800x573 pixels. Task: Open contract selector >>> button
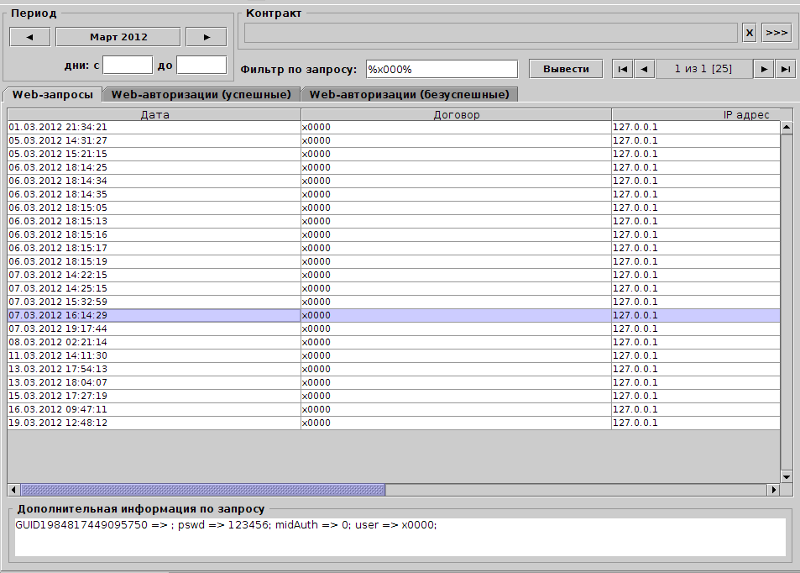tap(776, 33)
